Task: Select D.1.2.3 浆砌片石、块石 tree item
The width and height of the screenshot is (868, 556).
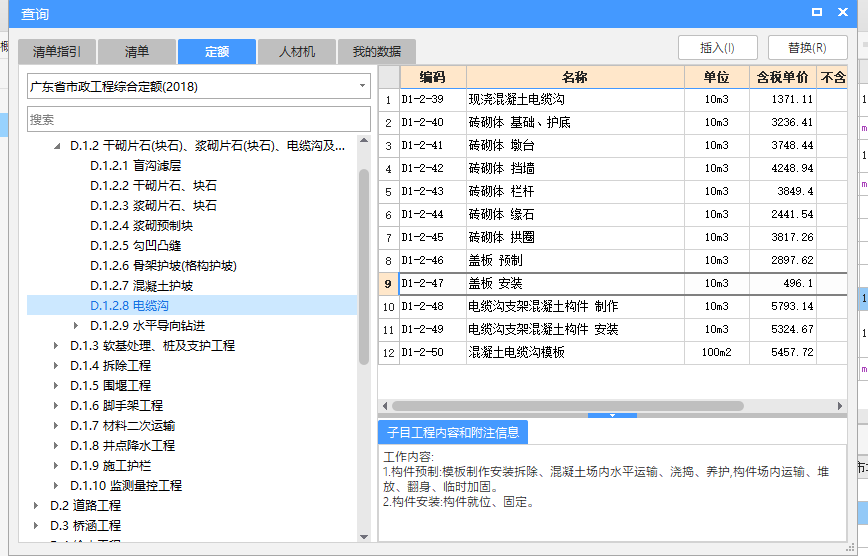Action: [x=153, y=205]
